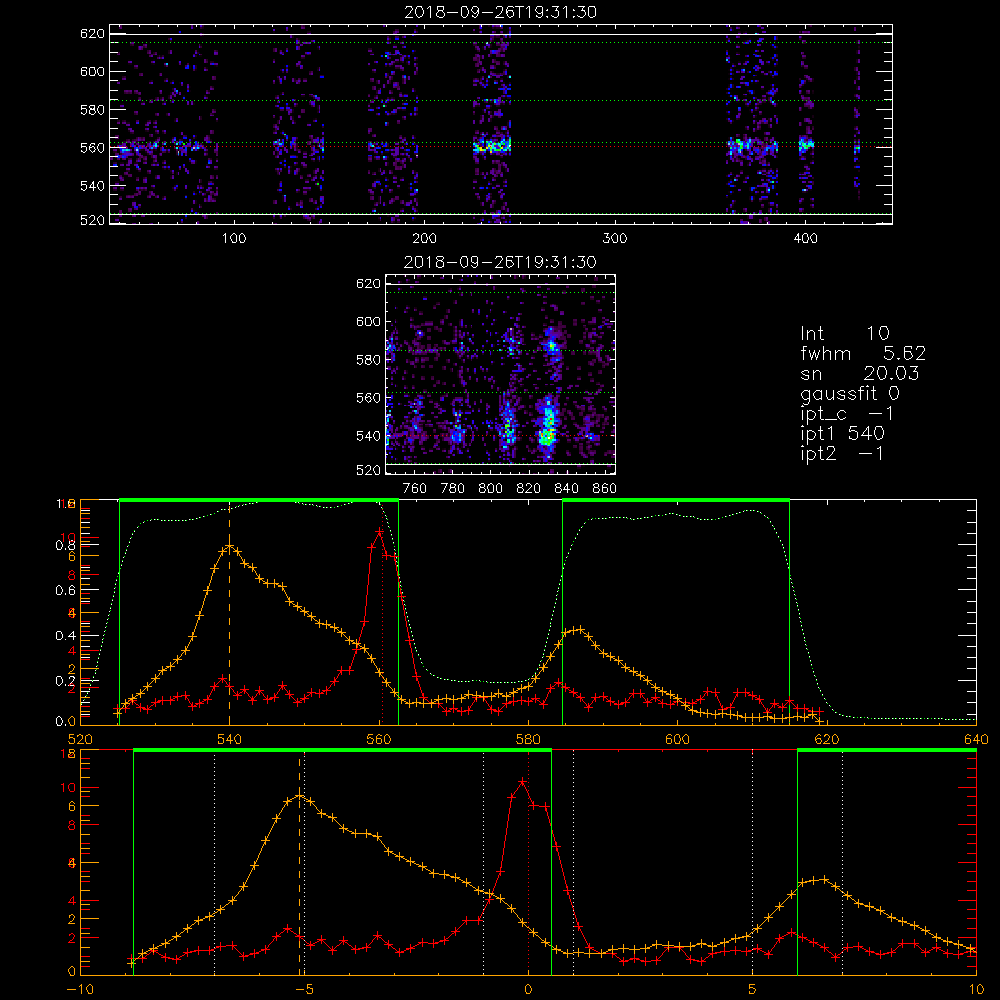Click the middle plot timestamp title
This screenshot has width=1000, height=1000.
tap(501, 262)
